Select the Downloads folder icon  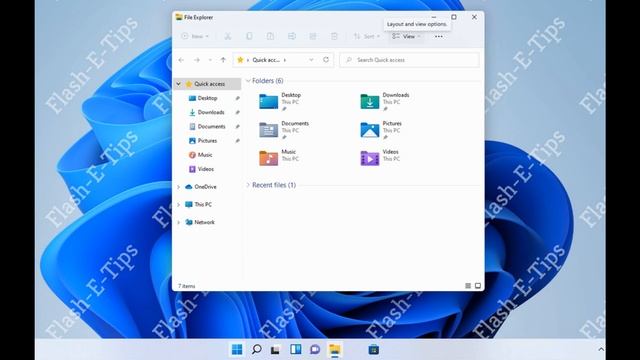coord(370,101)
